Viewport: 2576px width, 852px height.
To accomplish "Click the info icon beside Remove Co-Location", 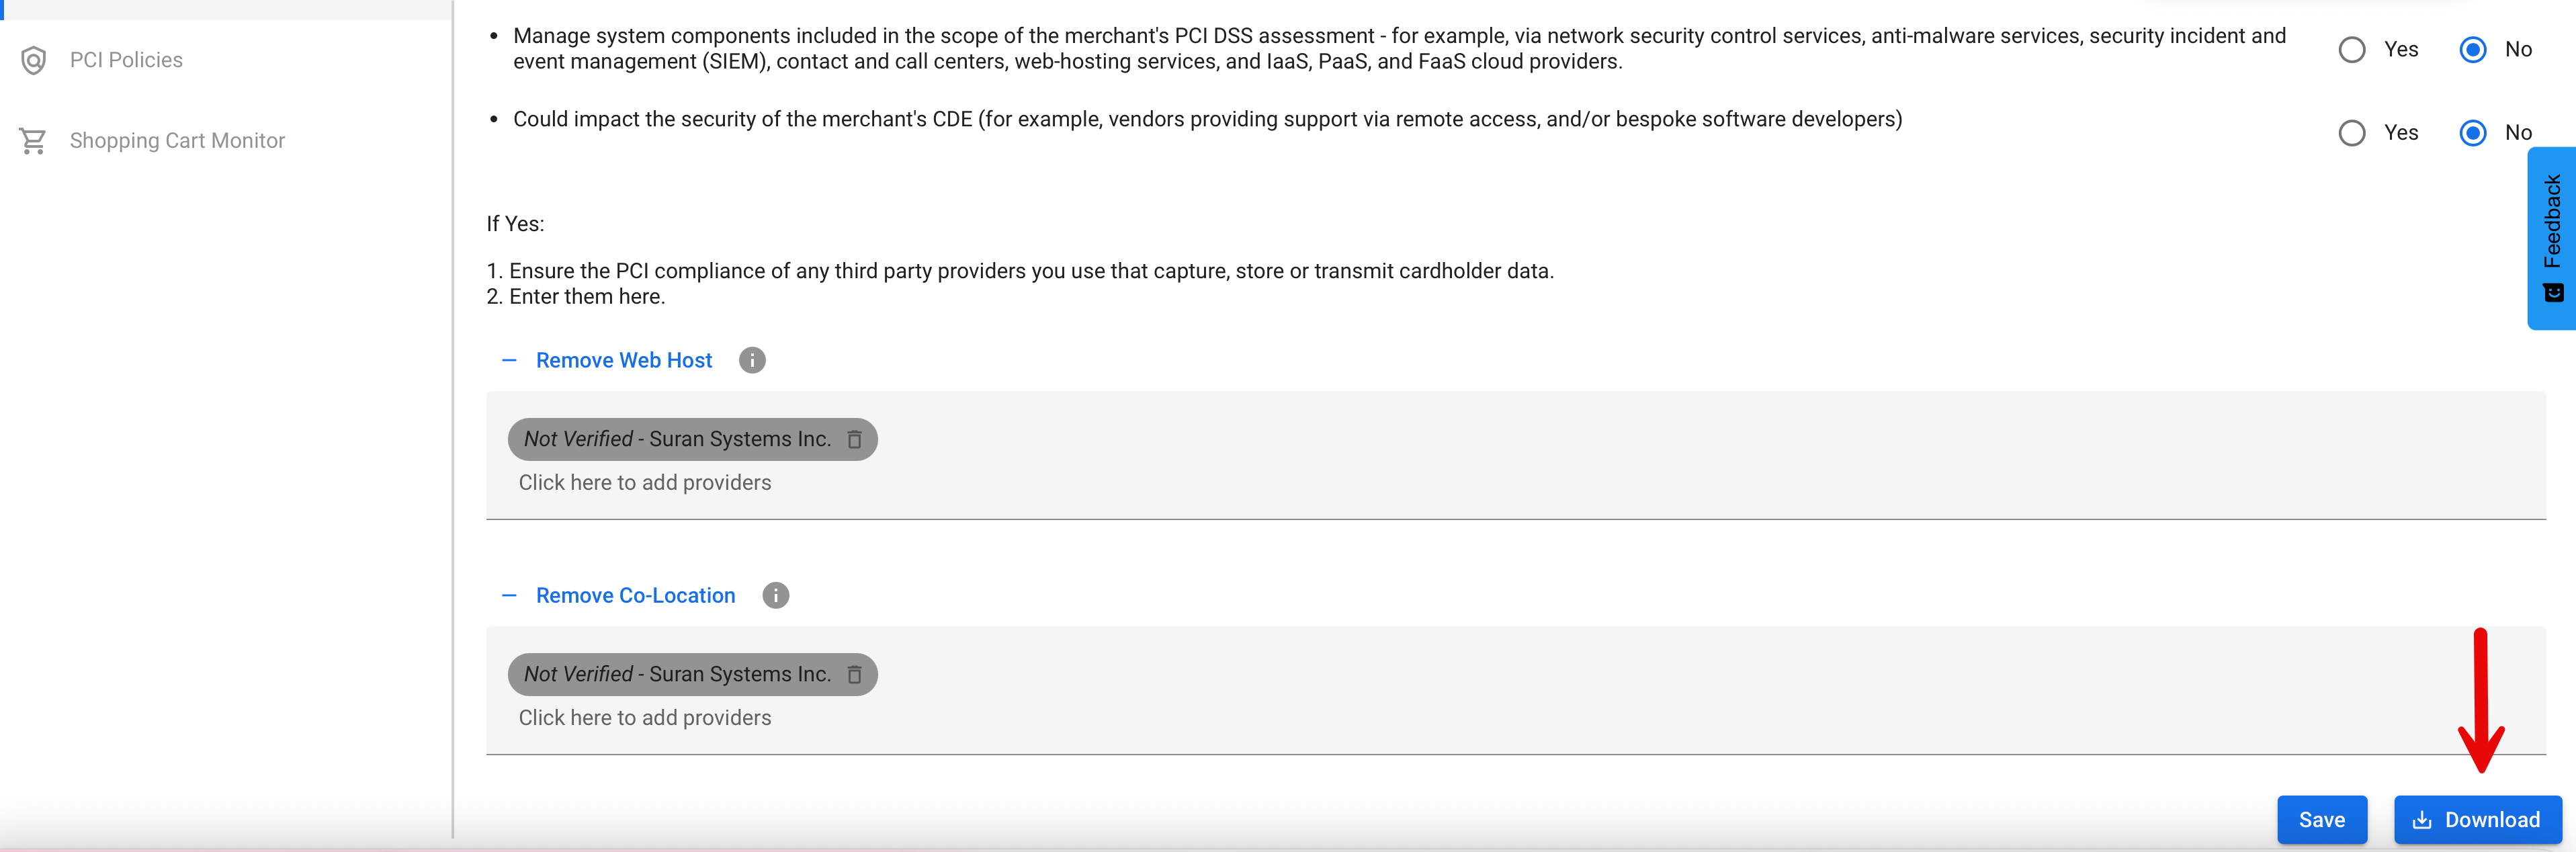I will coord(776,595).
